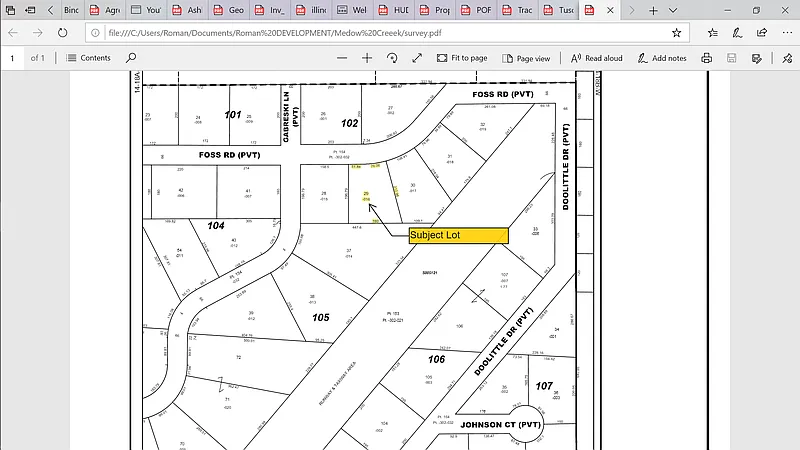Share this page using share icon

[762, 32]
